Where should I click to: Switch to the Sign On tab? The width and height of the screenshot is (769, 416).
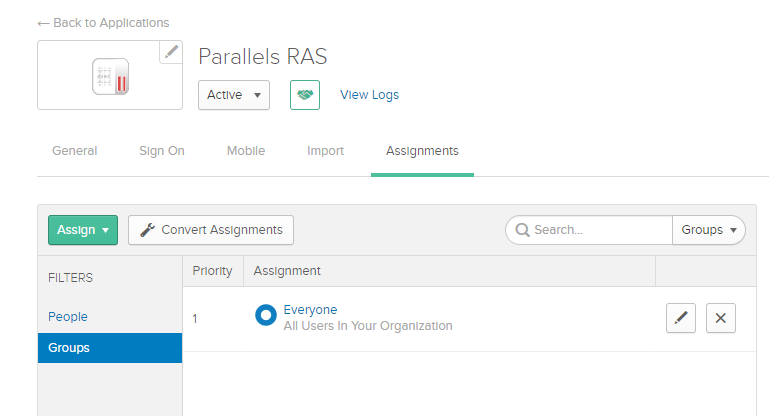tap(161, 151)
